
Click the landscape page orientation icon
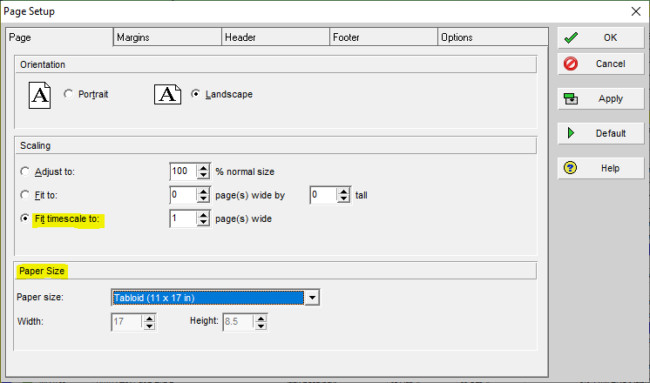point(167,95)
